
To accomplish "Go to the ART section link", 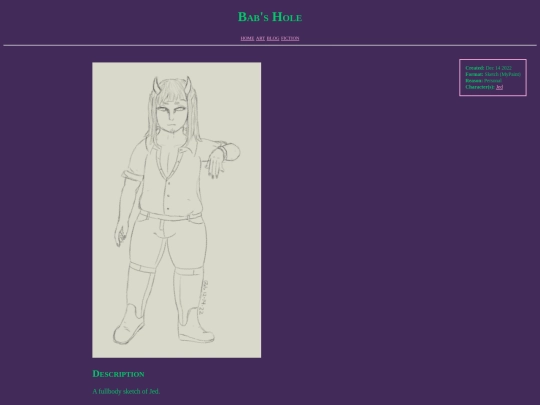I will (260, 38).
